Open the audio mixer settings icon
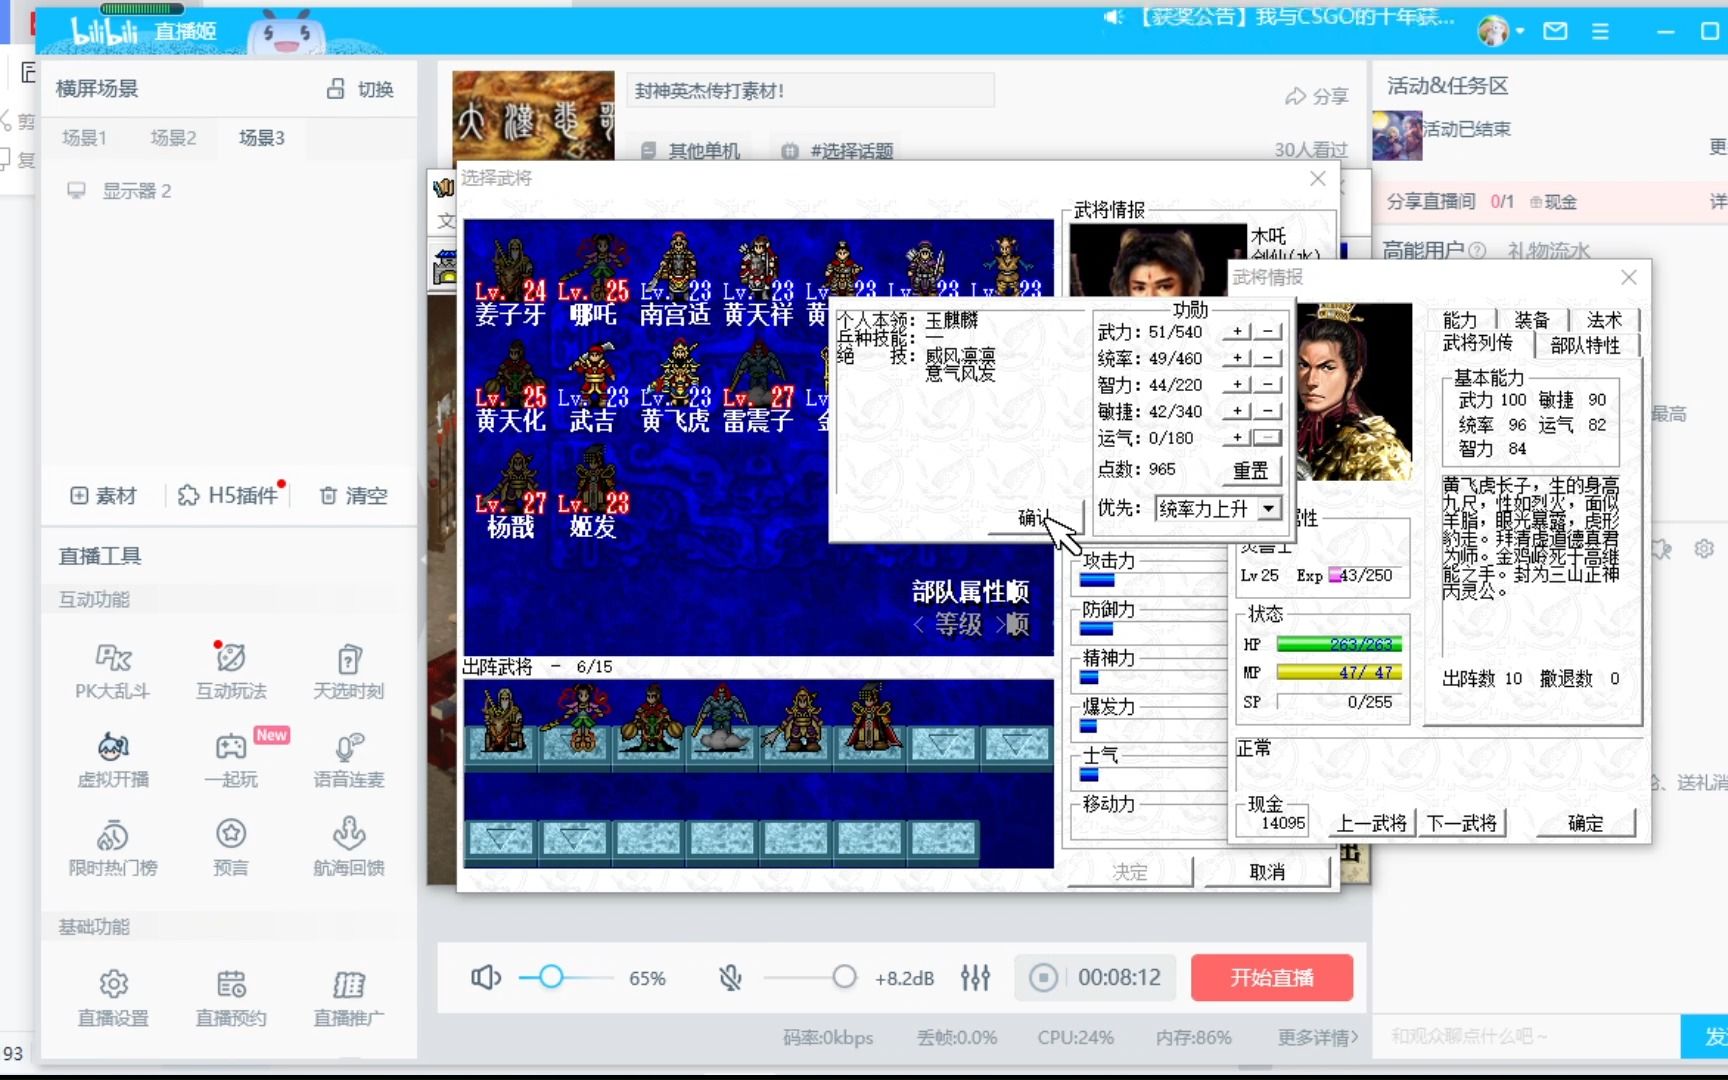The image size is (1728, 1080). 975,977
